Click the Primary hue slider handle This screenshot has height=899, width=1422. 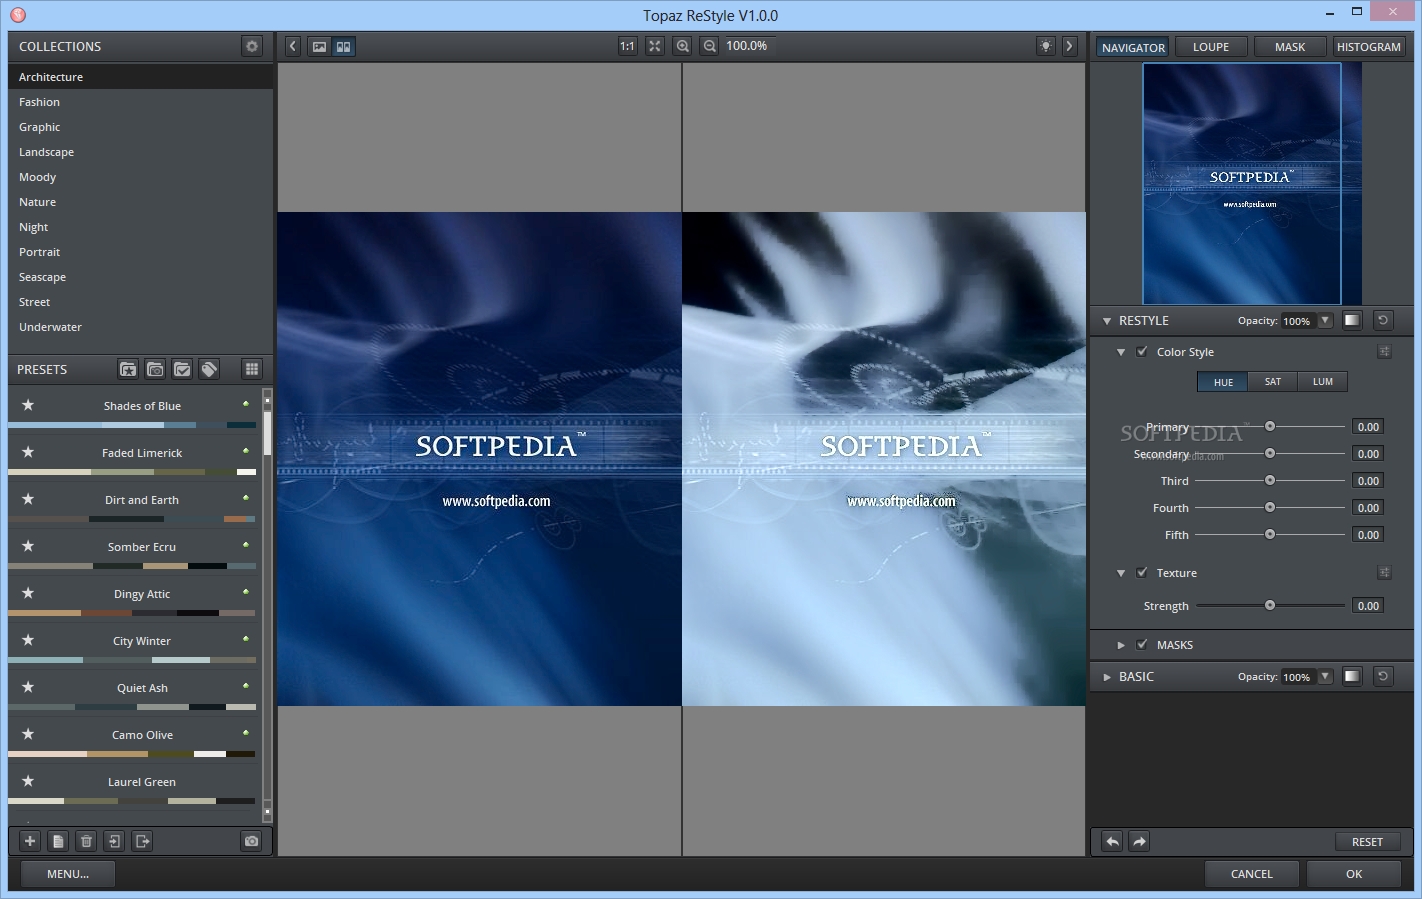[x=1270, y=426]
